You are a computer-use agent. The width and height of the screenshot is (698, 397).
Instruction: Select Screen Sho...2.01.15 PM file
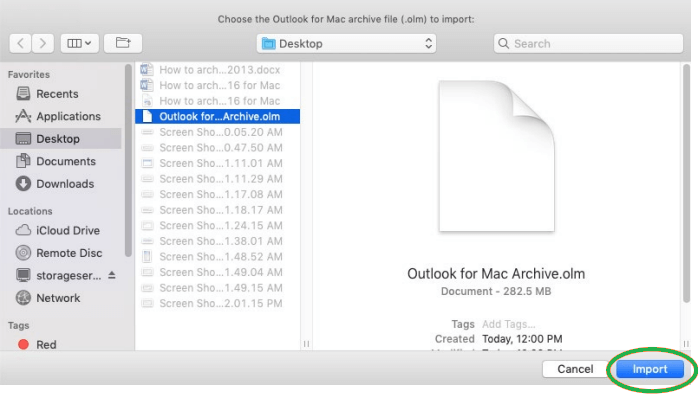click(x=218, y=304)
